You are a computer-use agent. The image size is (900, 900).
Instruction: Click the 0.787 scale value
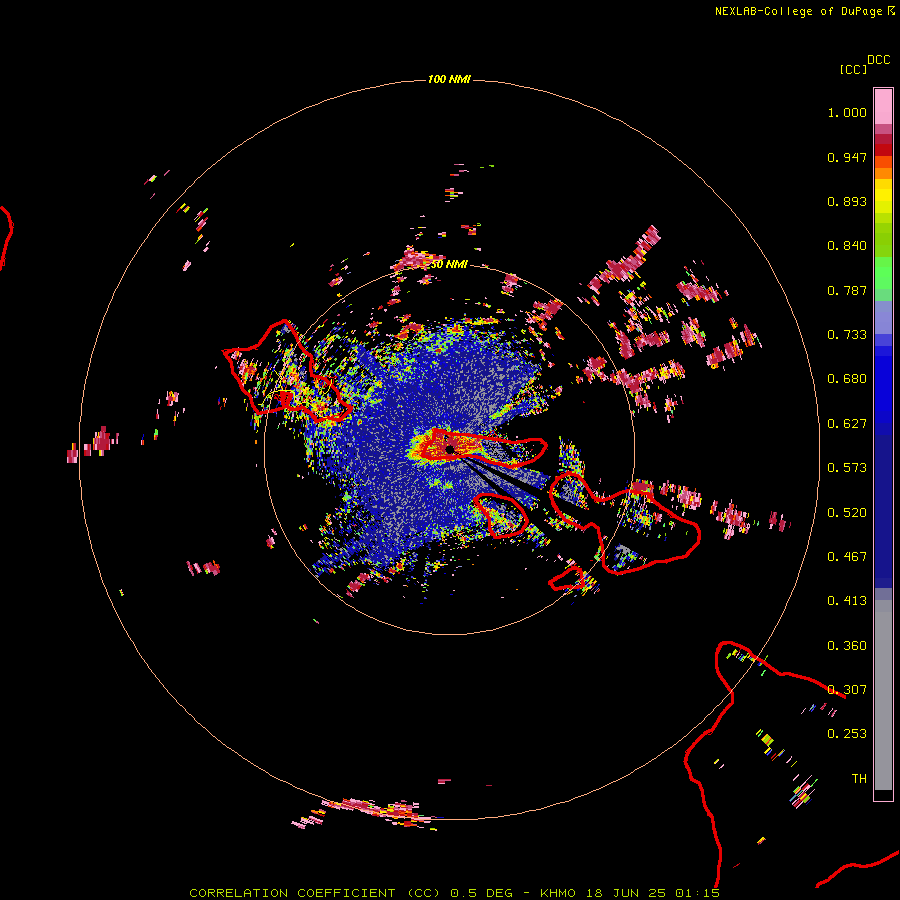(x=847, y=290)
